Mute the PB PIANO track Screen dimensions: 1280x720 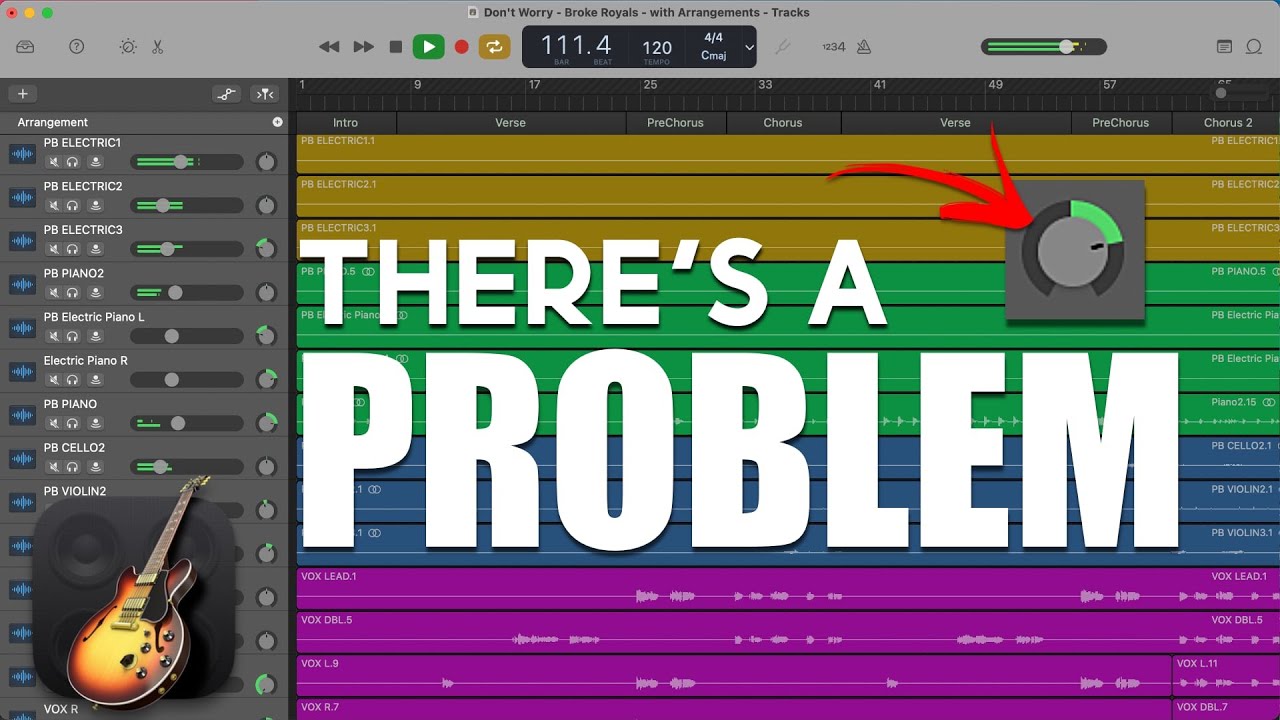click(54, 423)
